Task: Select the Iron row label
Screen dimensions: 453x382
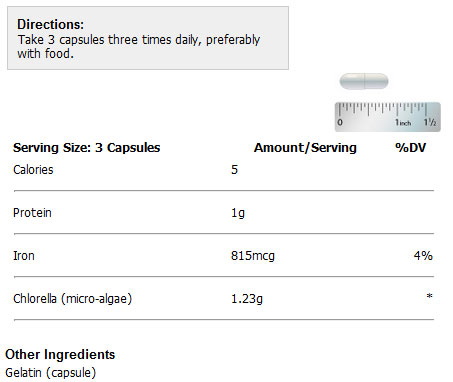Action: point(24,256)
